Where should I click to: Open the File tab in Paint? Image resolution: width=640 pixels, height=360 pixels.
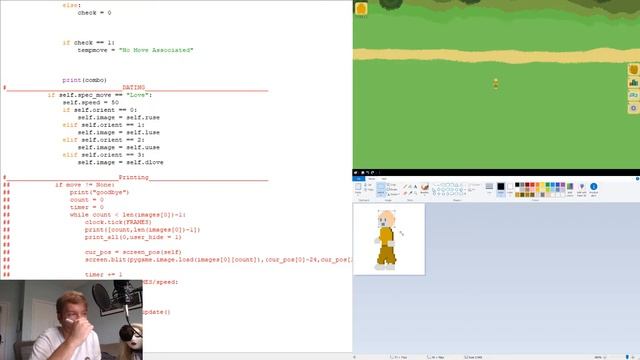click(359, 179)
